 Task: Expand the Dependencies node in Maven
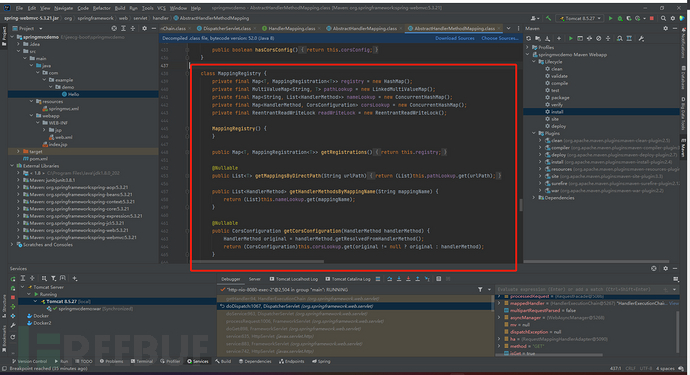[534, 198]
